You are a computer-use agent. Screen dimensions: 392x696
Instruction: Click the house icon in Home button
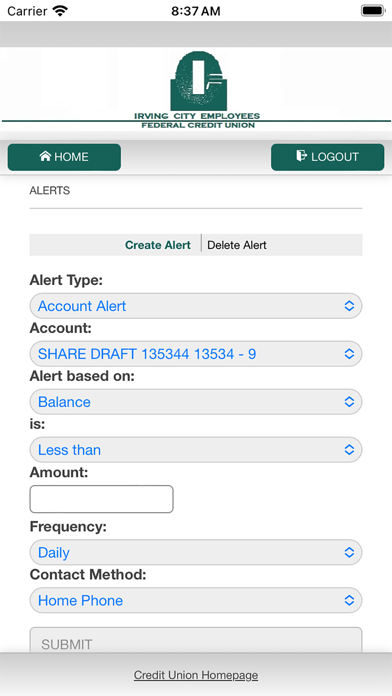[x=45, y=156]
